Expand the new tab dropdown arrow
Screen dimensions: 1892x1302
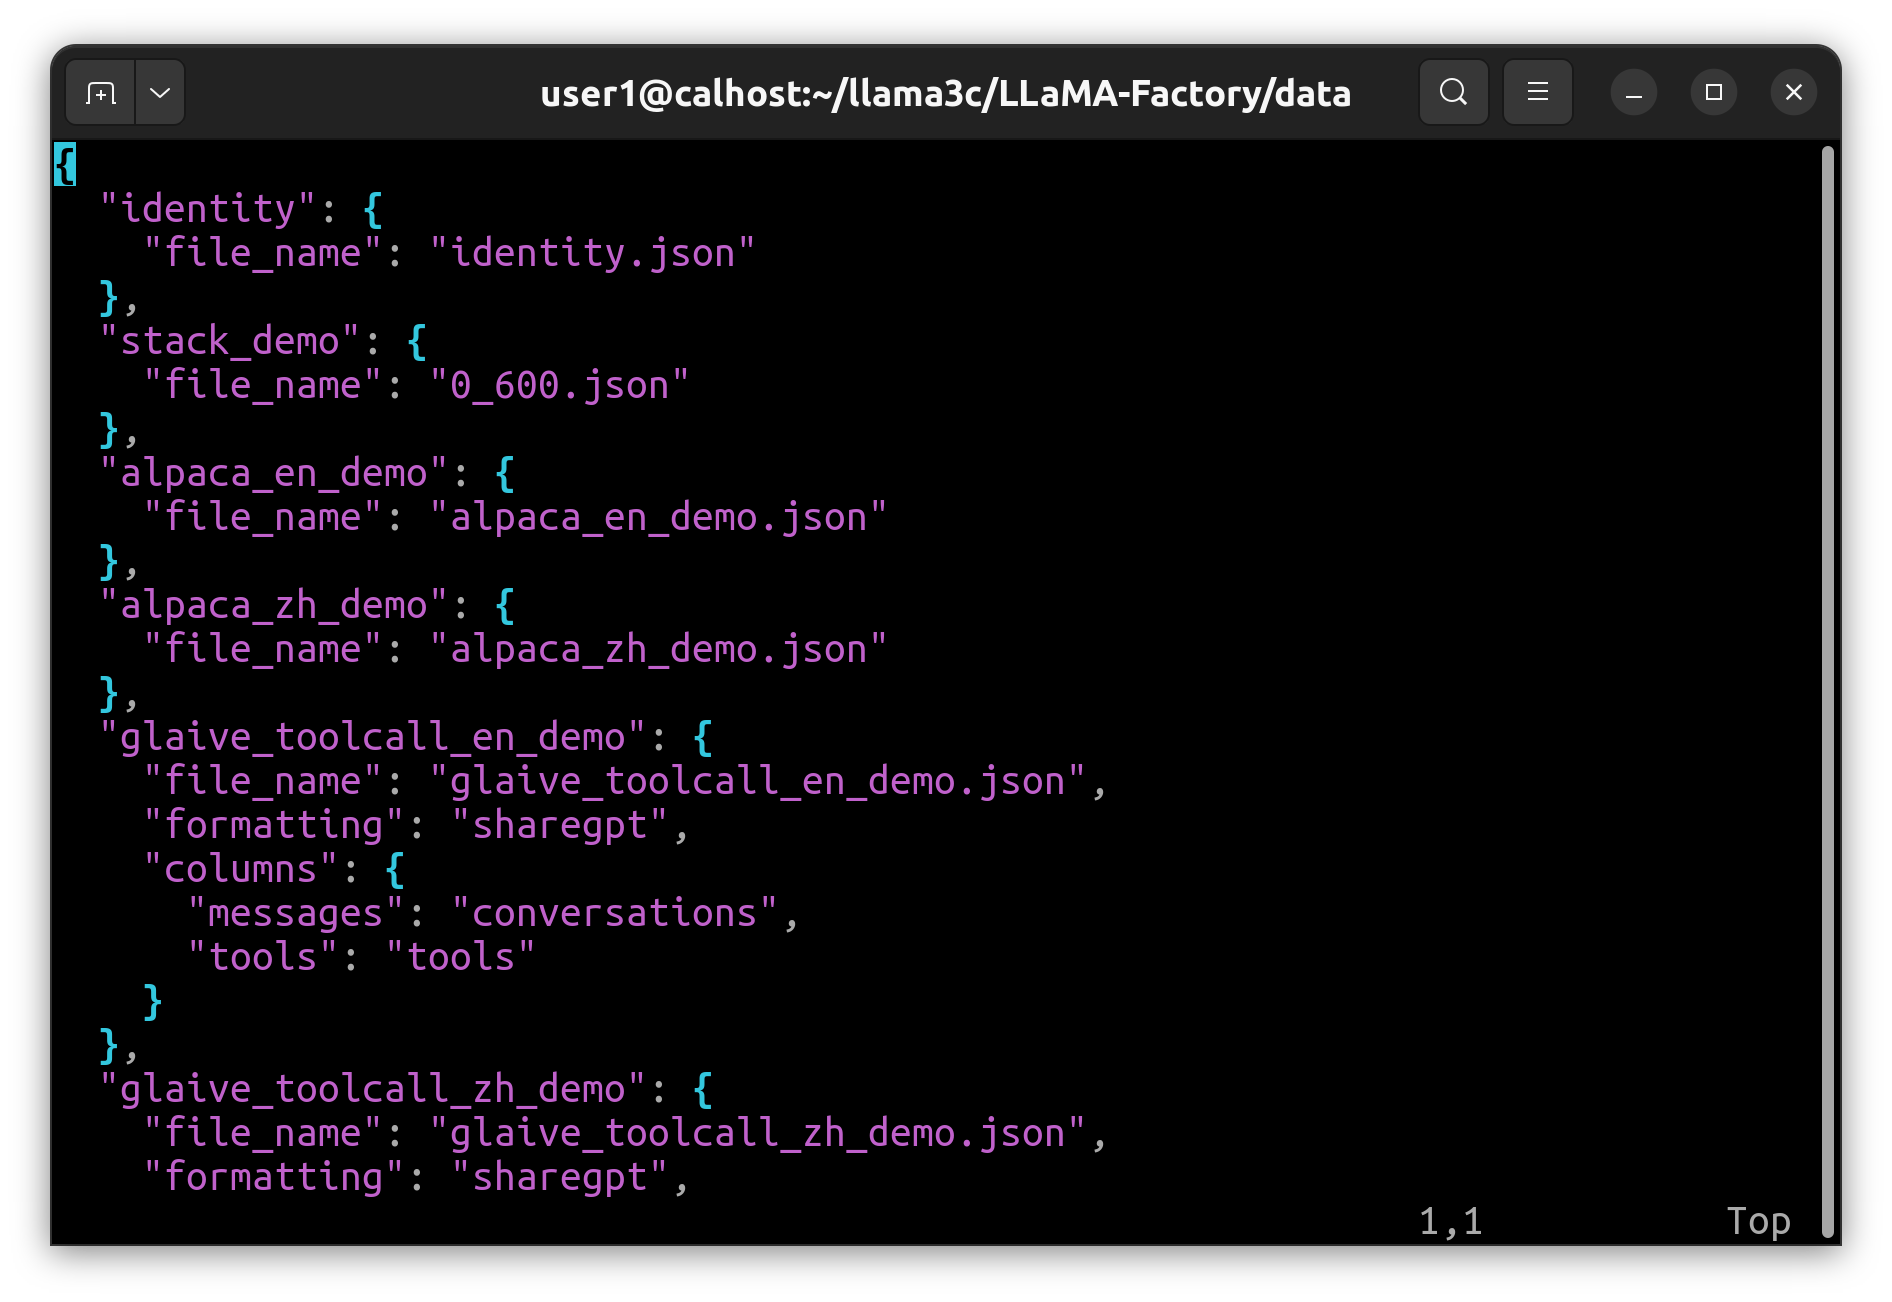[160, 93]
